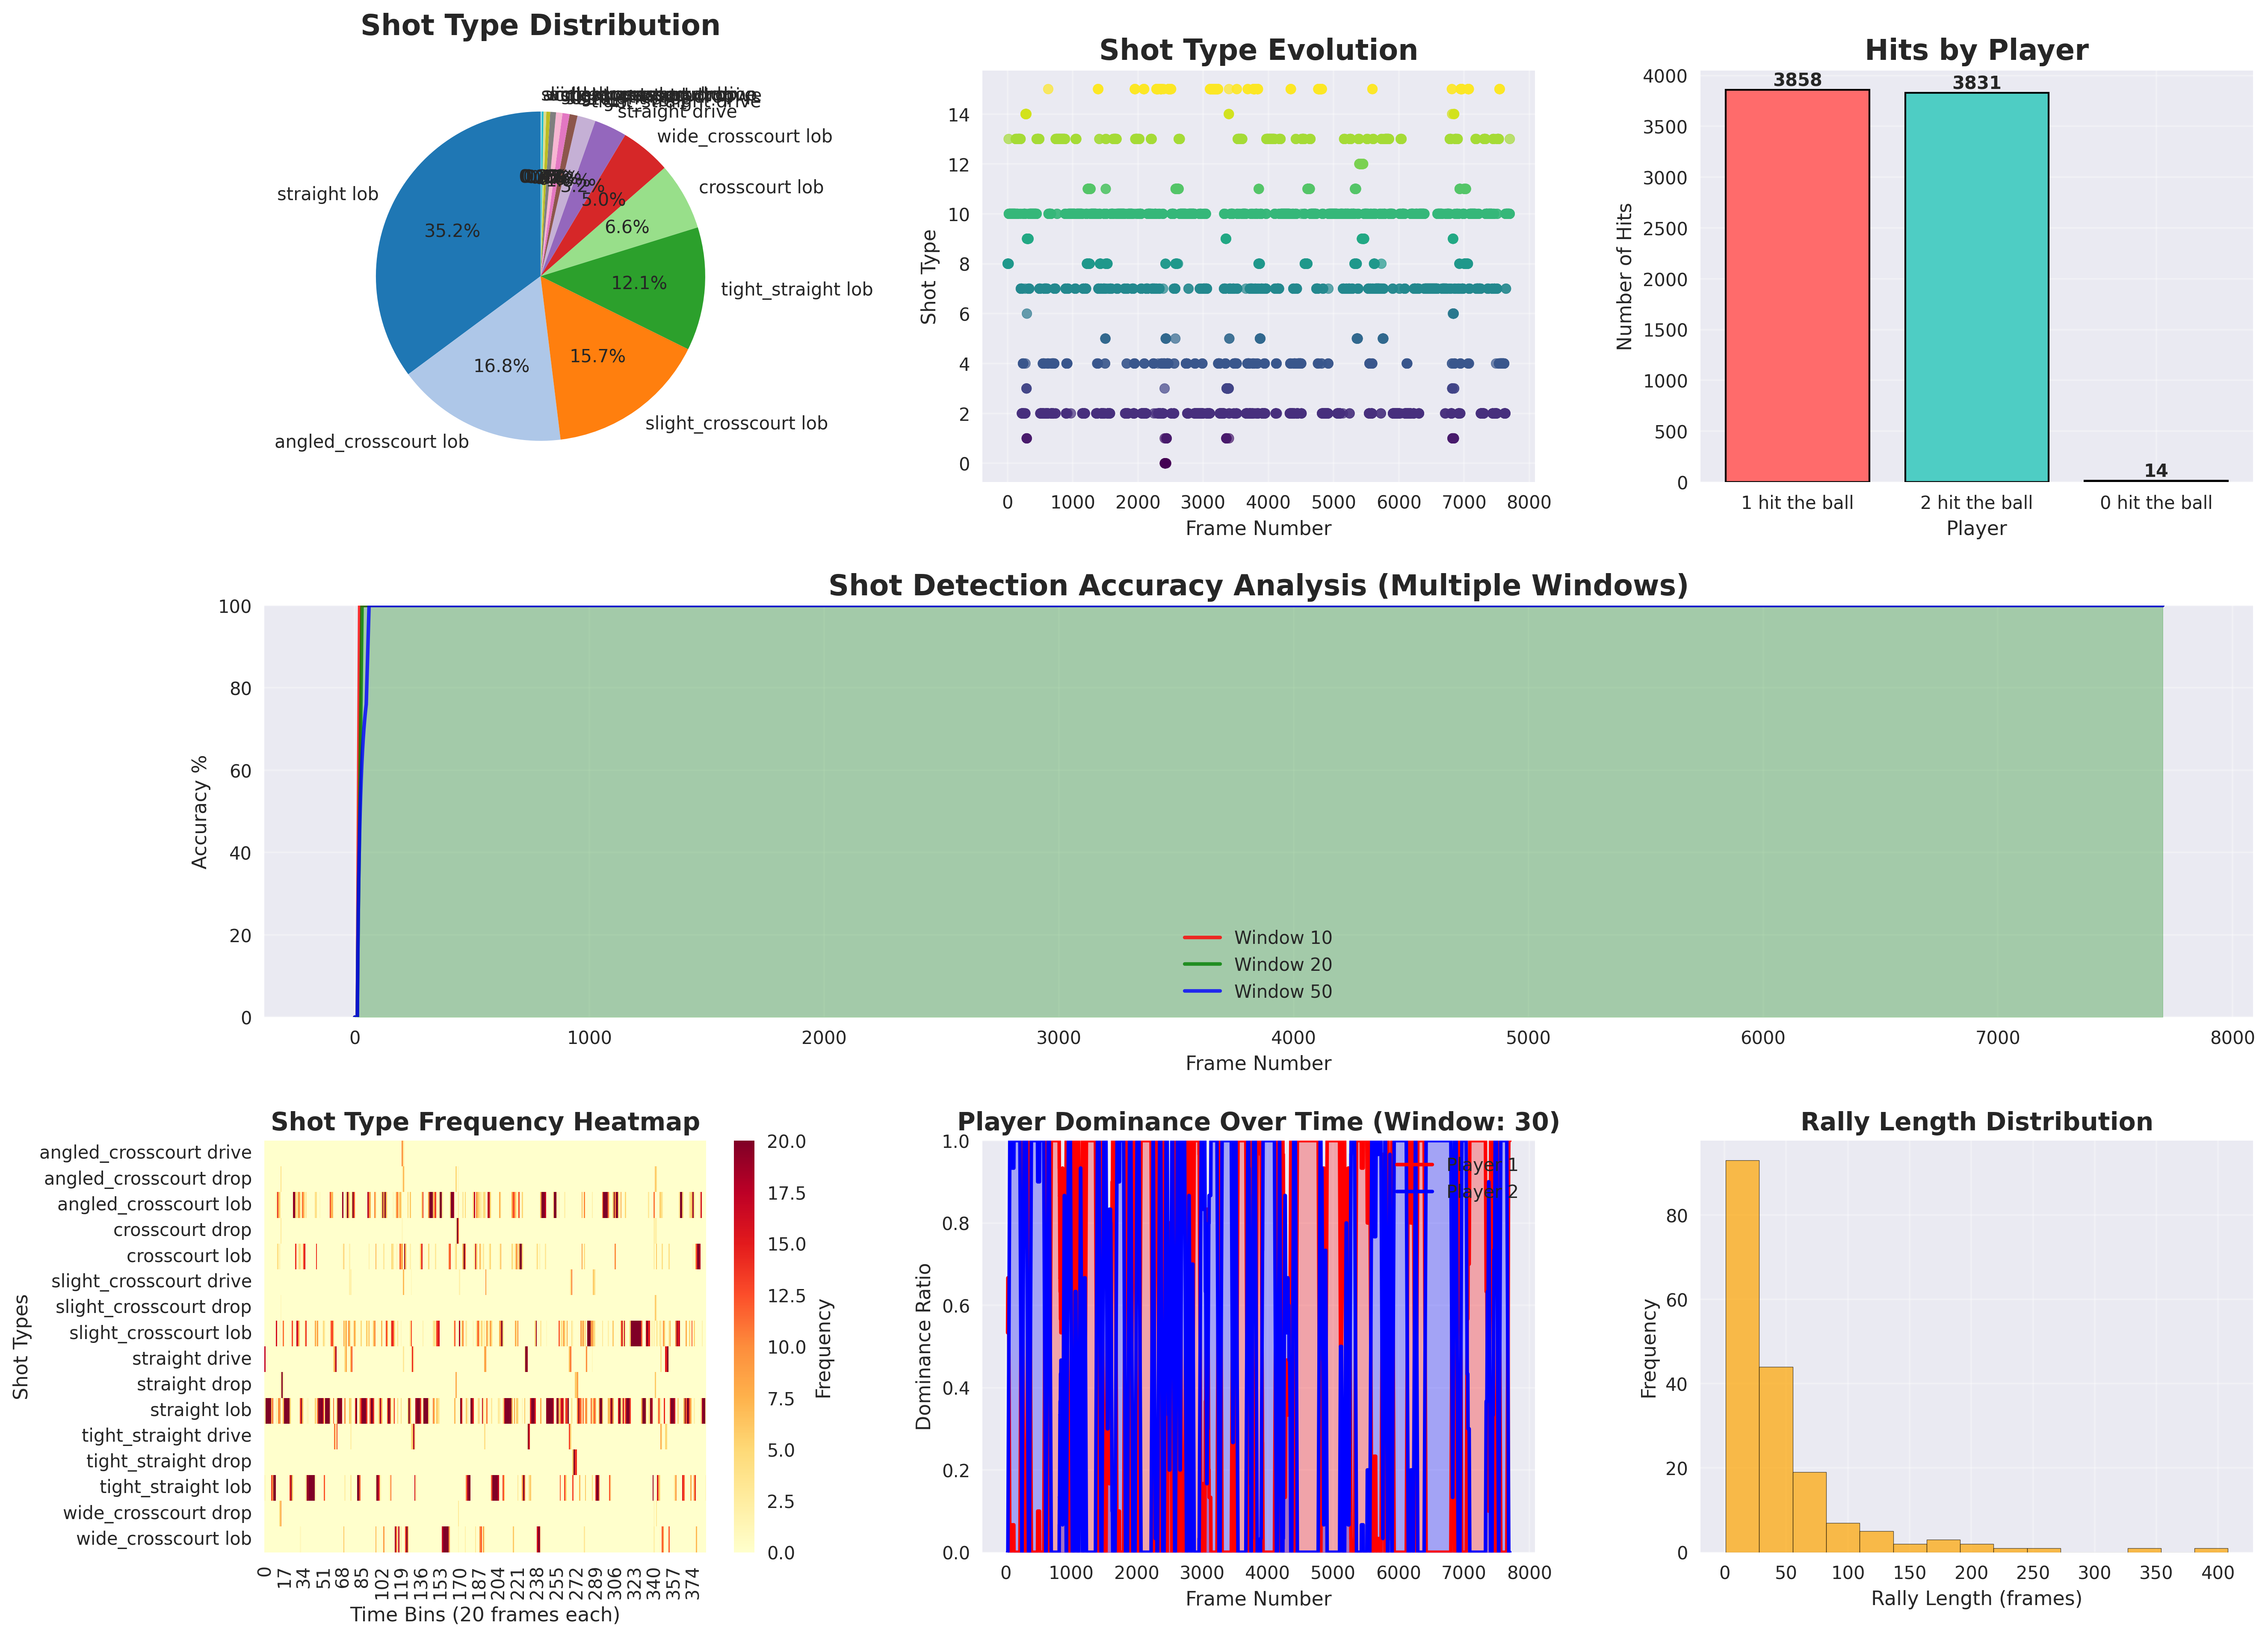Viewport: 2268px width, 1638px height.
Task: Click the '2 hit the ball' tick label
Action: coord(1976,503)
